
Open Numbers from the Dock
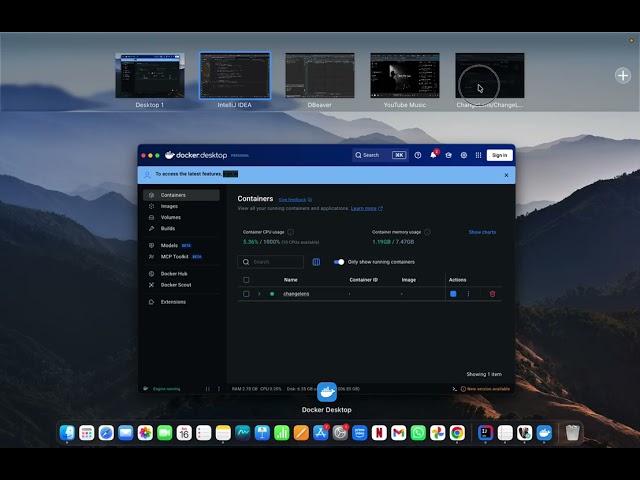click(x=282, y=433)
